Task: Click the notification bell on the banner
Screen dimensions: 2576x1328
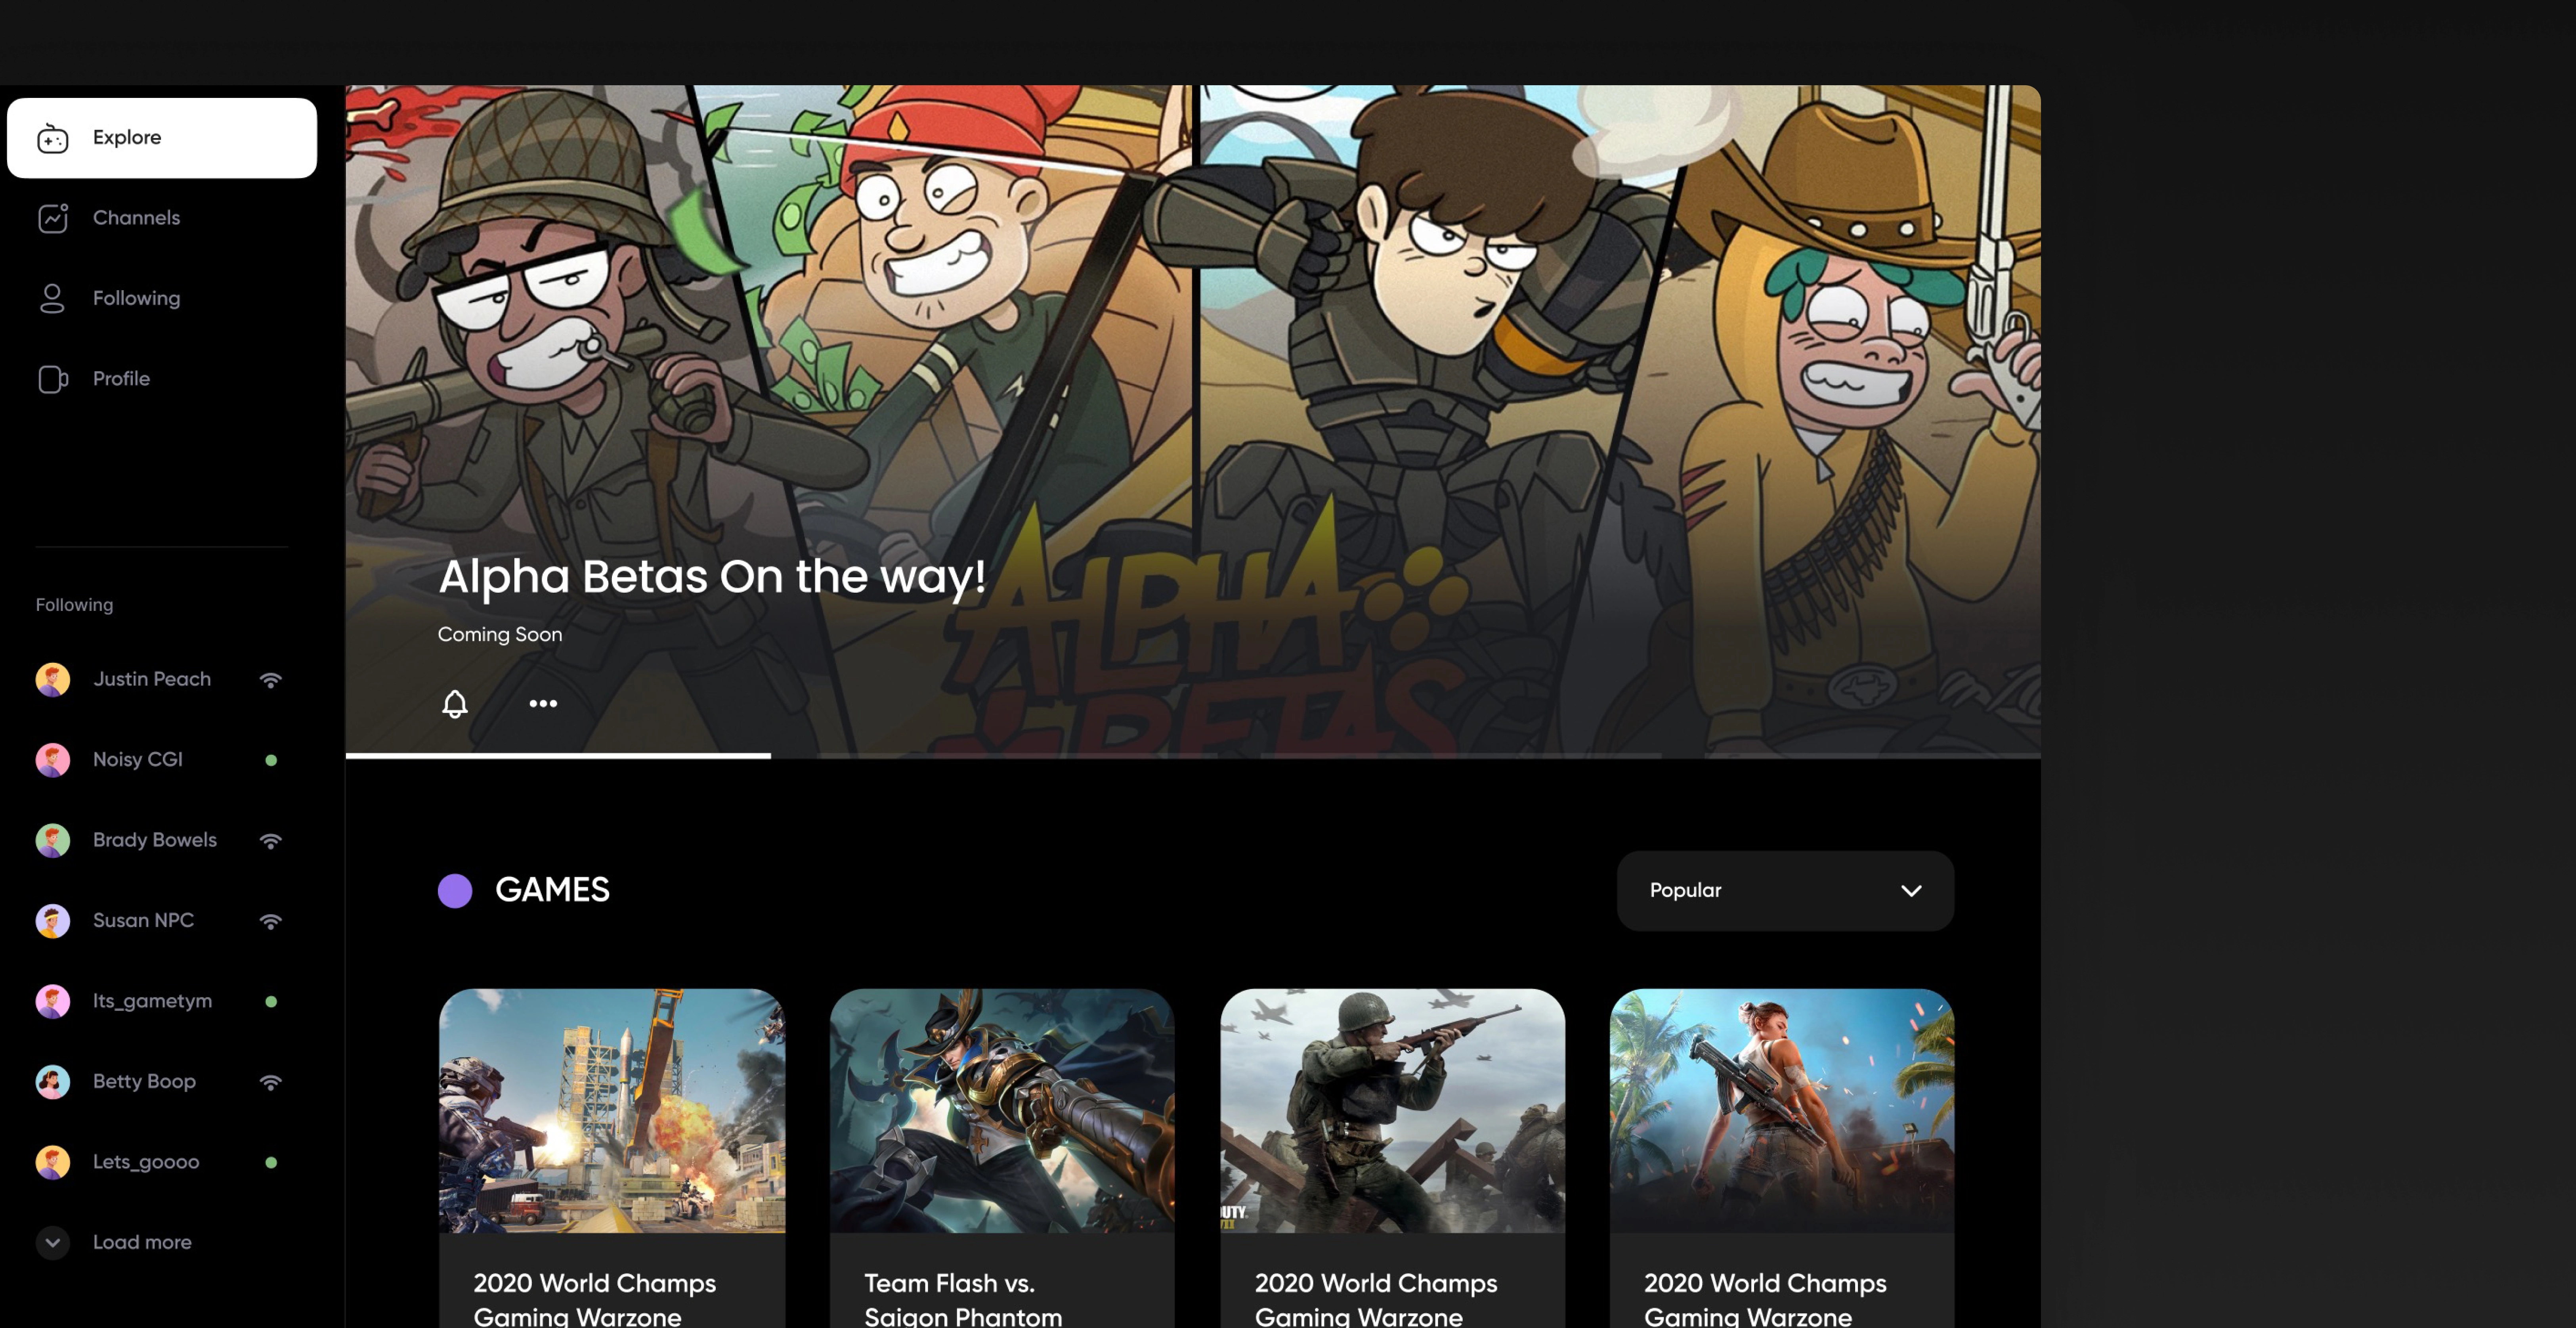Action: click(455, 704)
